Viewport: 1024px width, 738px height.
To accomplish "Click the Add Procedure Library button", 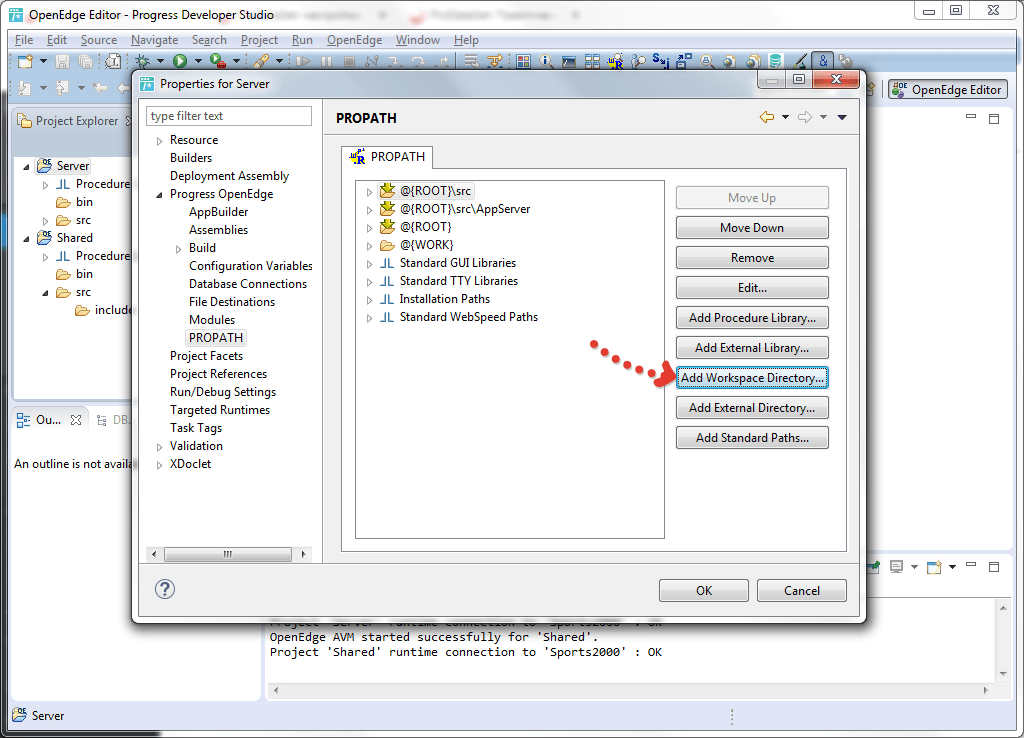I will click(x=752, y=317).
